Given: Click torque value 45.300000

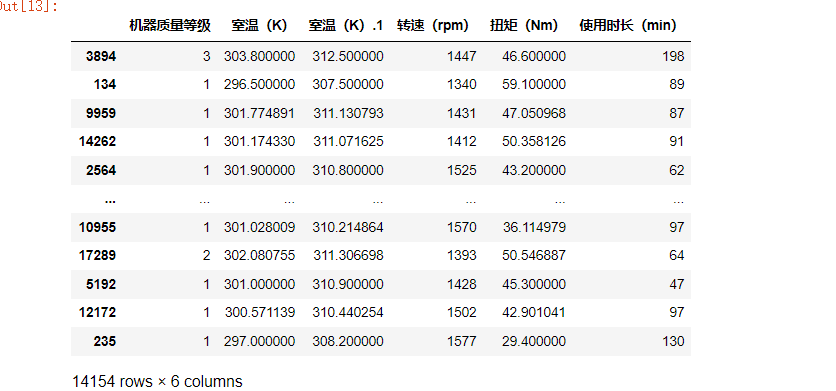Looking at the screenshot, I should [x=534, y=284].
